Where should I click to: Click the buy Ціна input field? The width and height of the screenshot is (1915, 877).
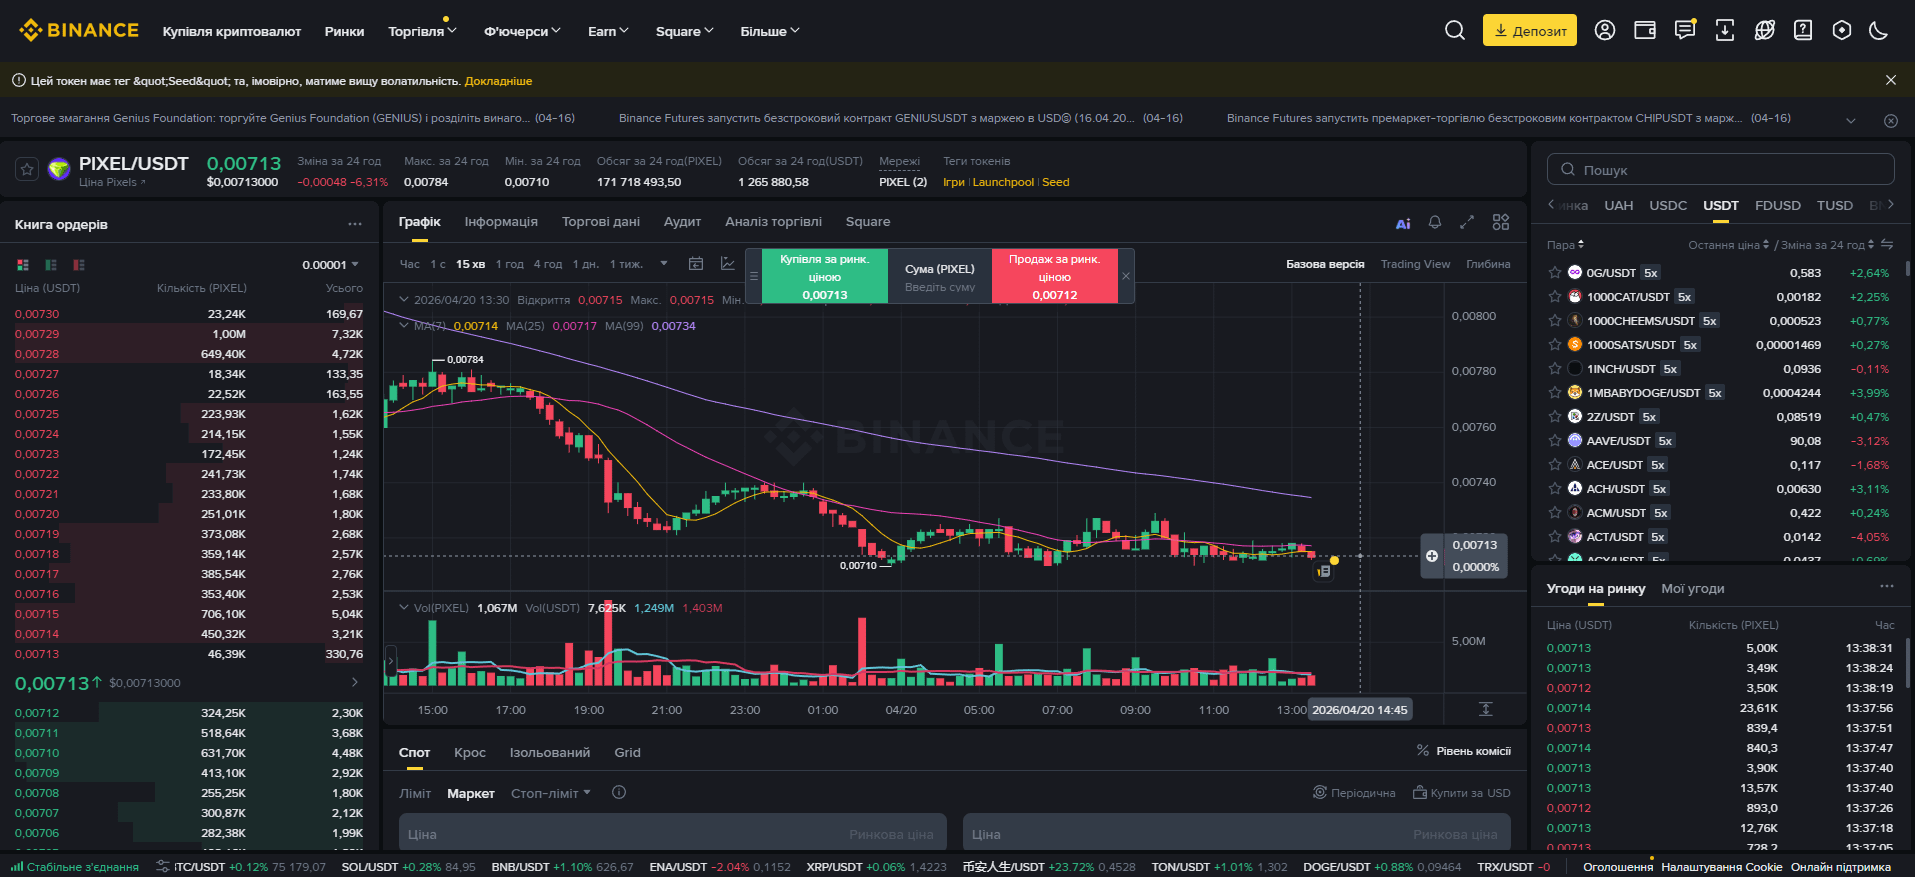[x=674, y=834]
